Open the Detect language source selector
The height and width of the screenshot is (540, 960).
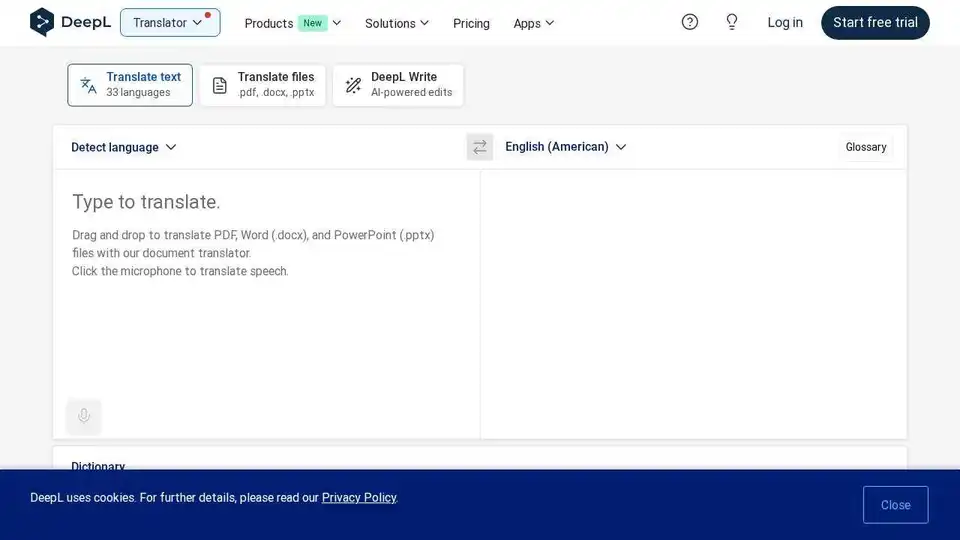124,148
